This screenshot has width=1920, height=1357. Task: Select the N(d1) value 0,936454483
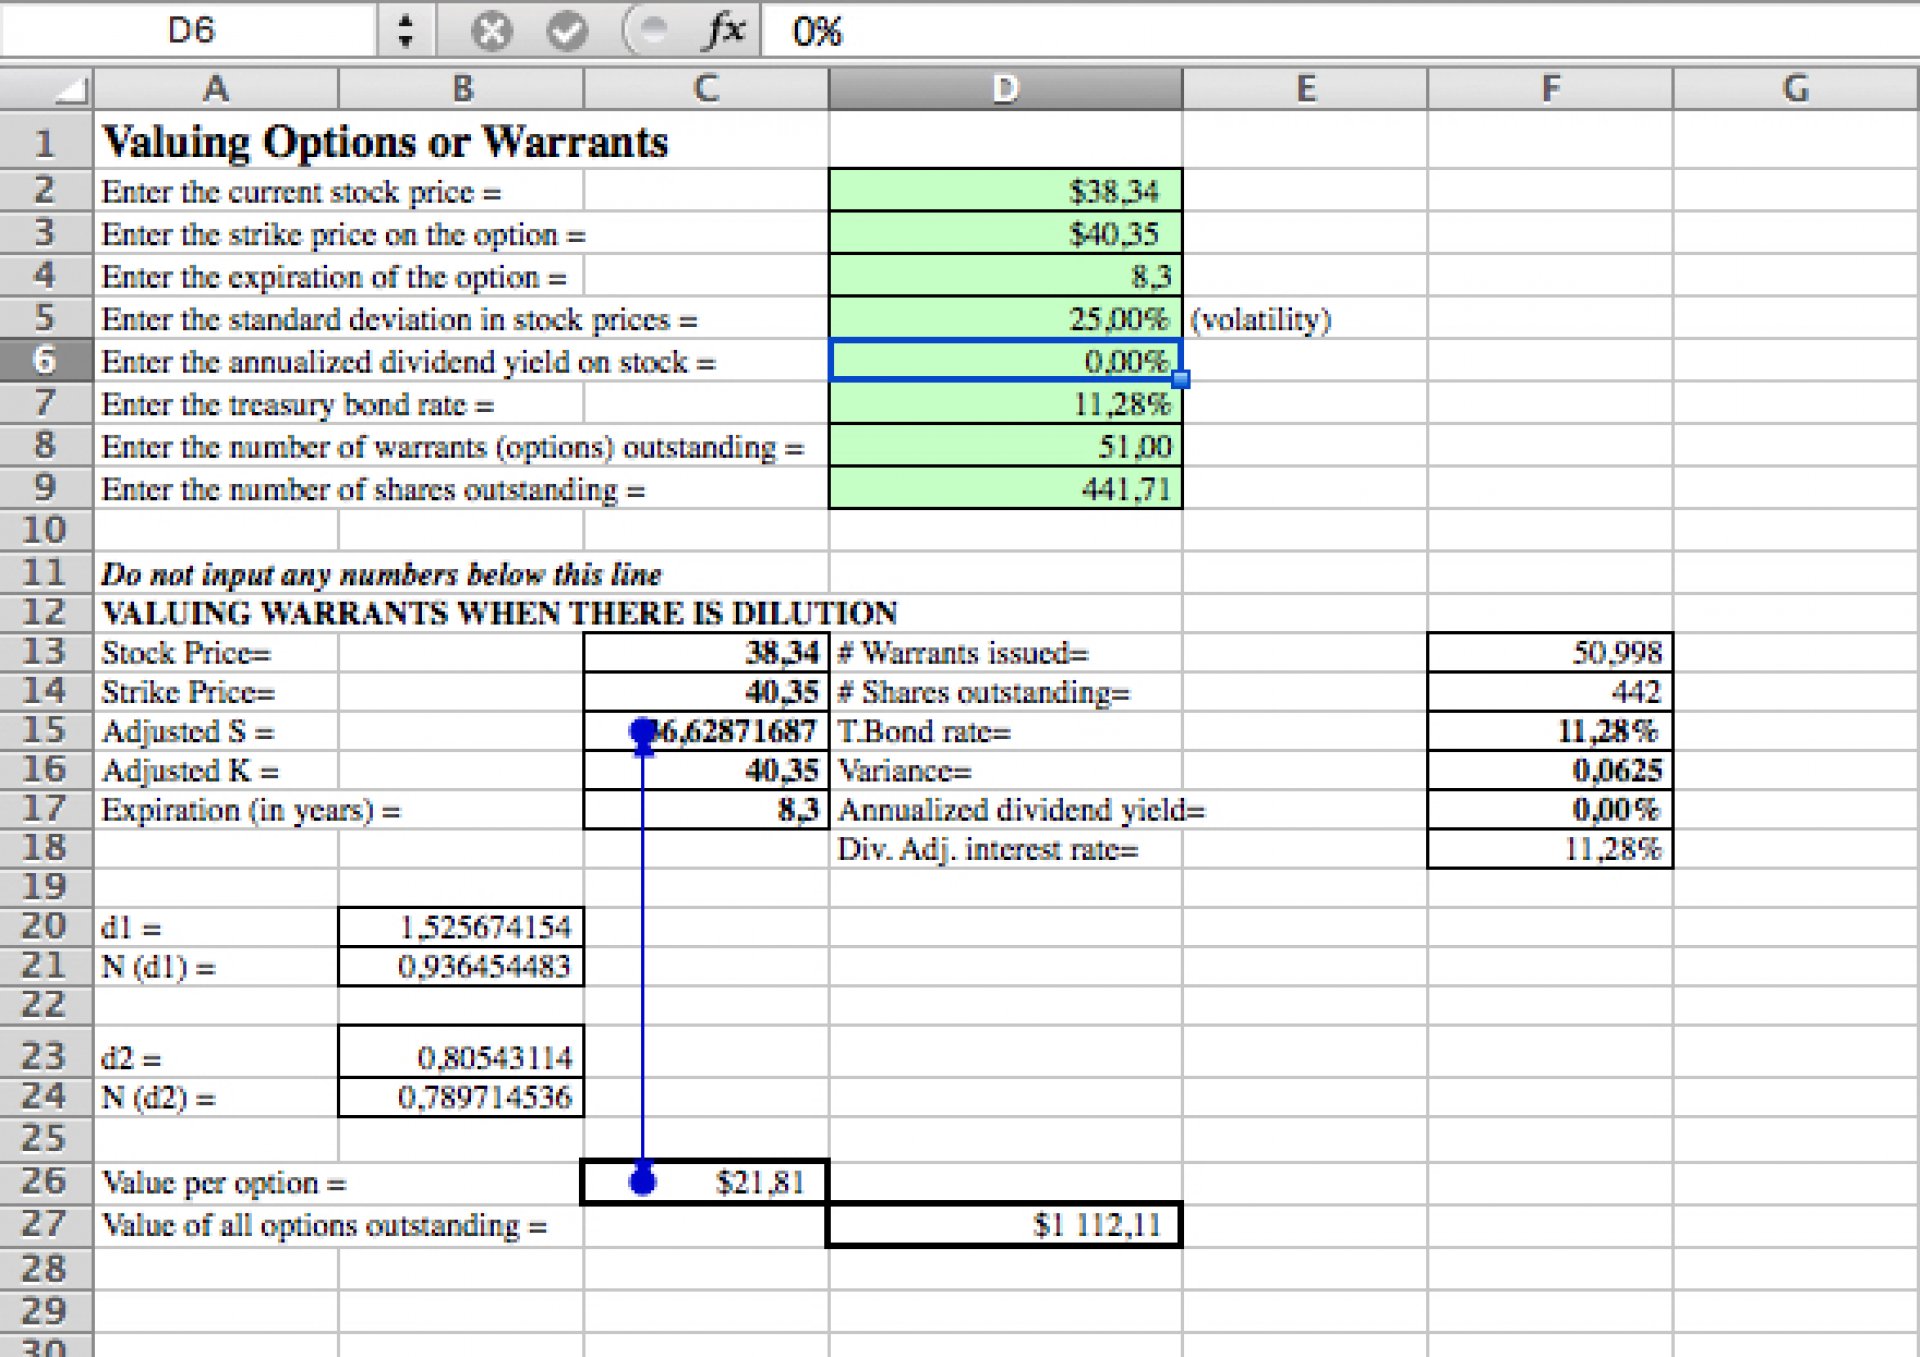point(461,966)
